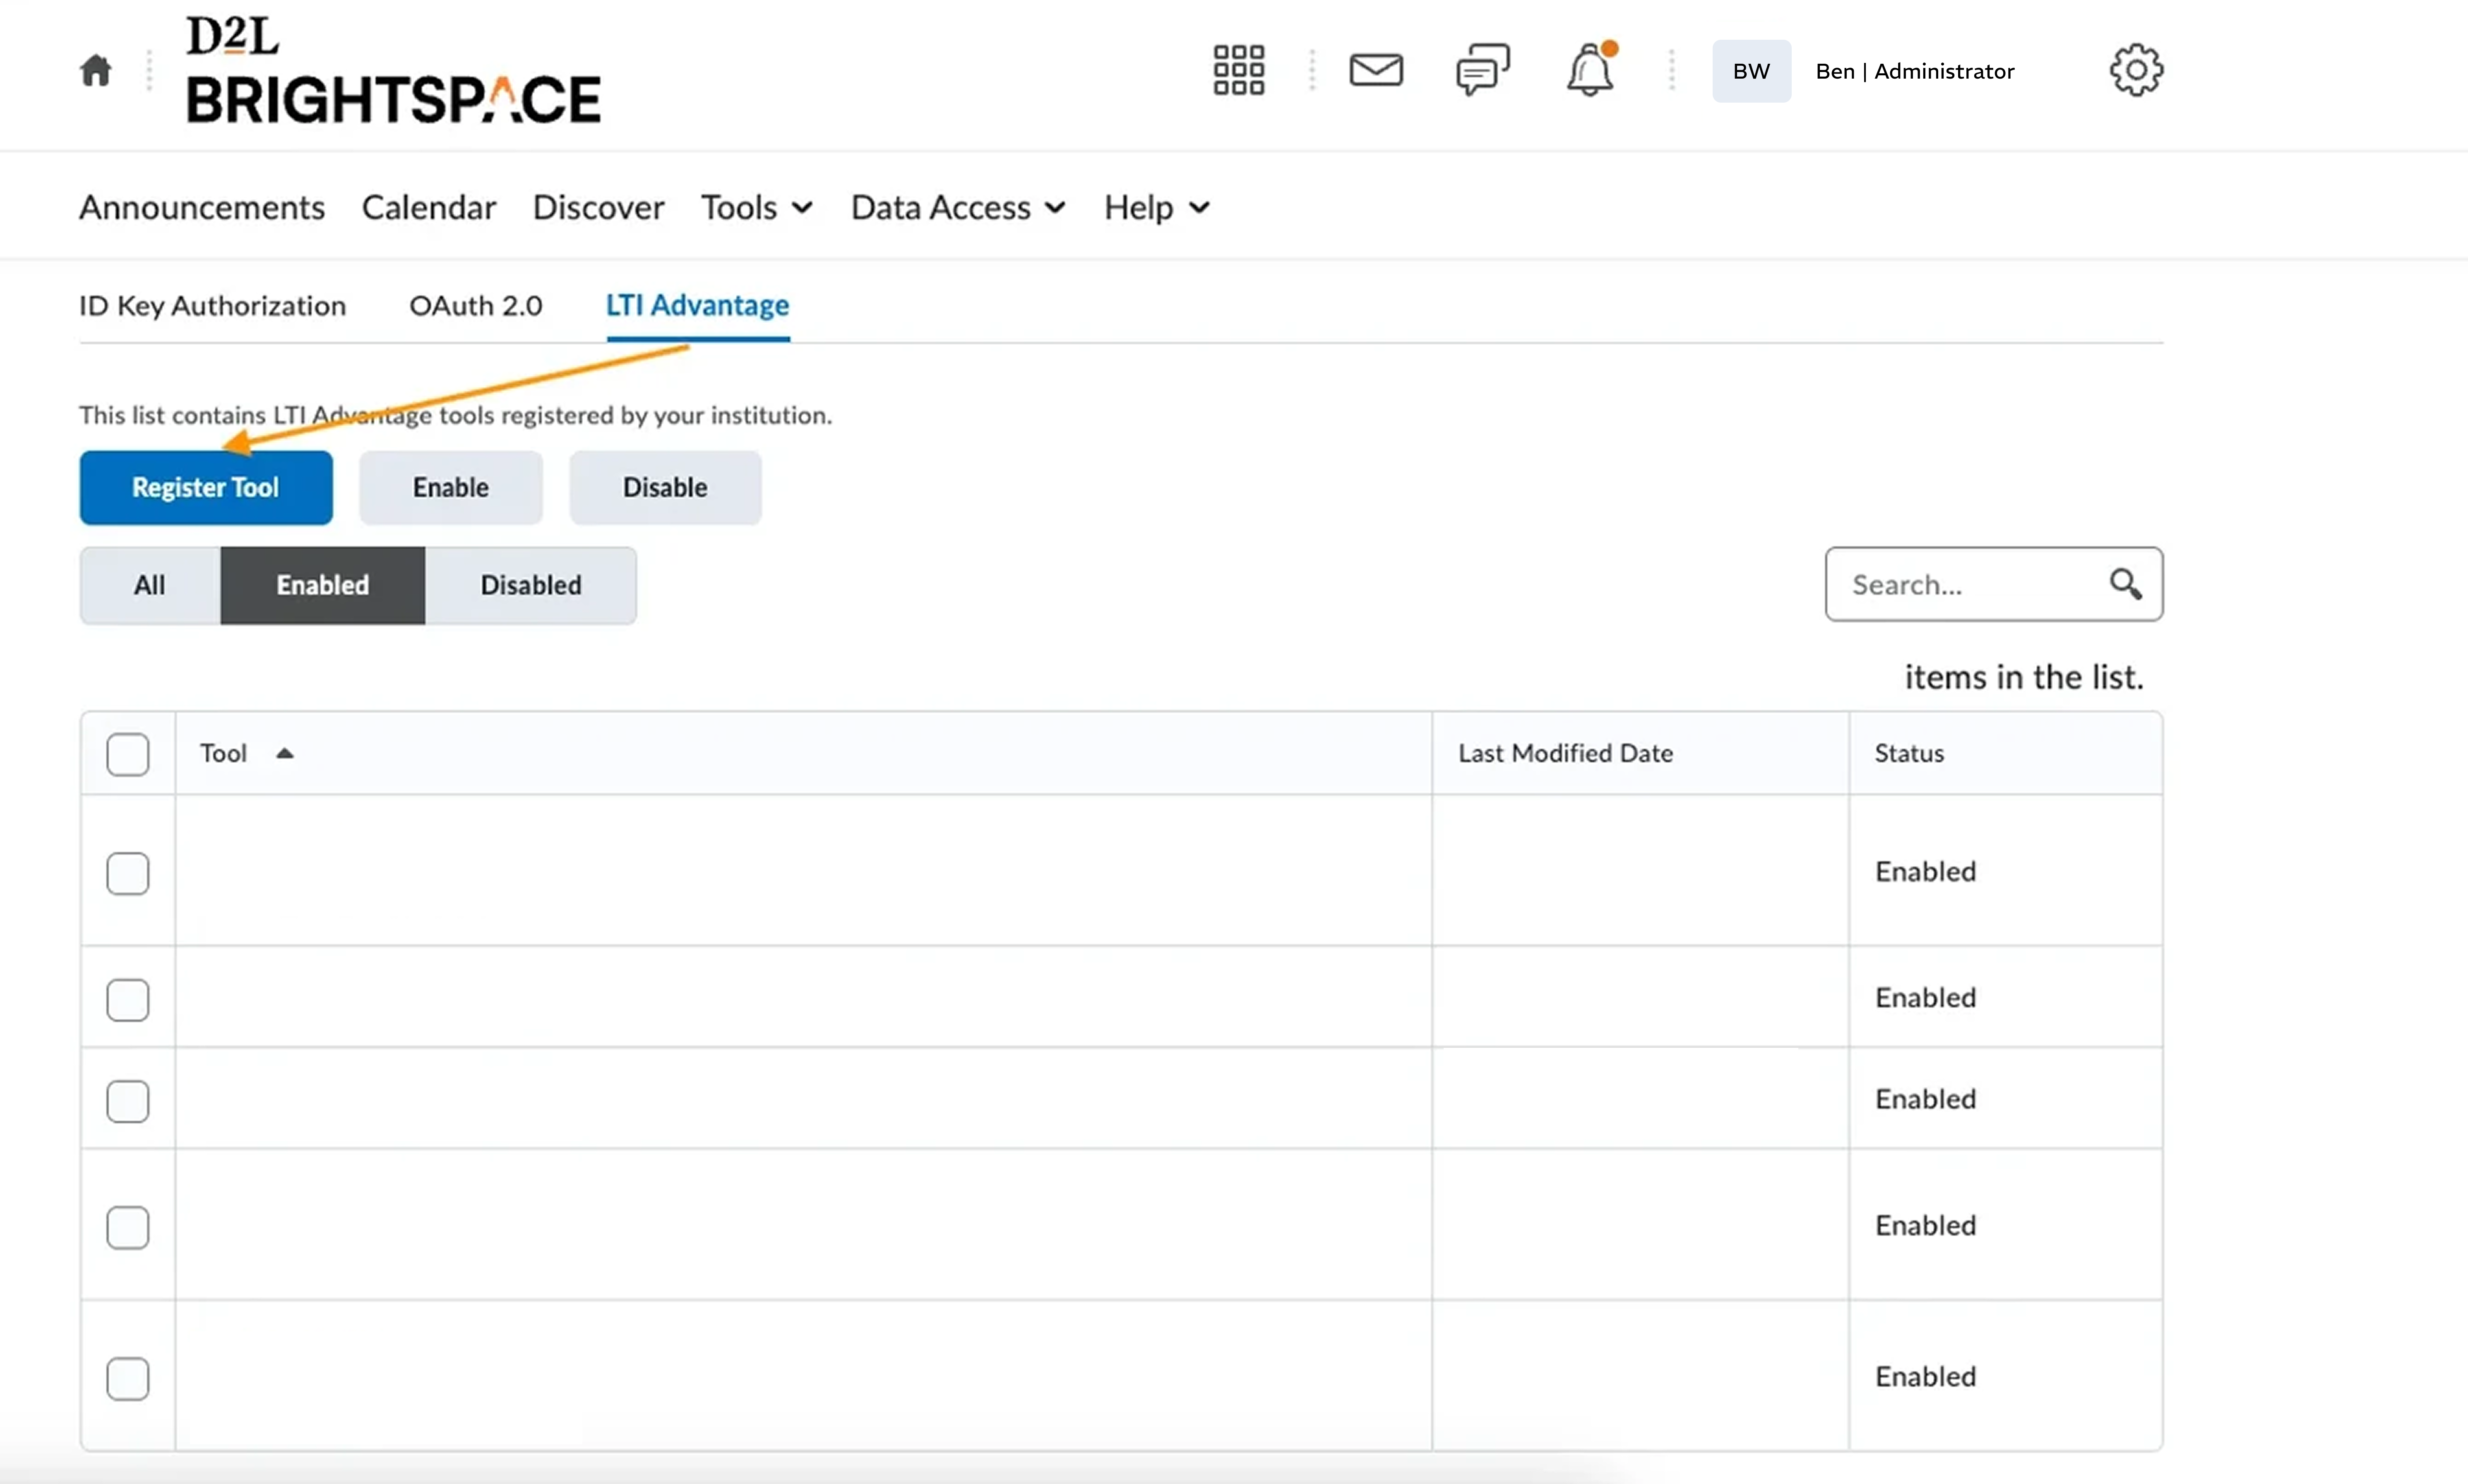Filter list by Disabled tools
Screen dimensions: 2468x1484
531,585
